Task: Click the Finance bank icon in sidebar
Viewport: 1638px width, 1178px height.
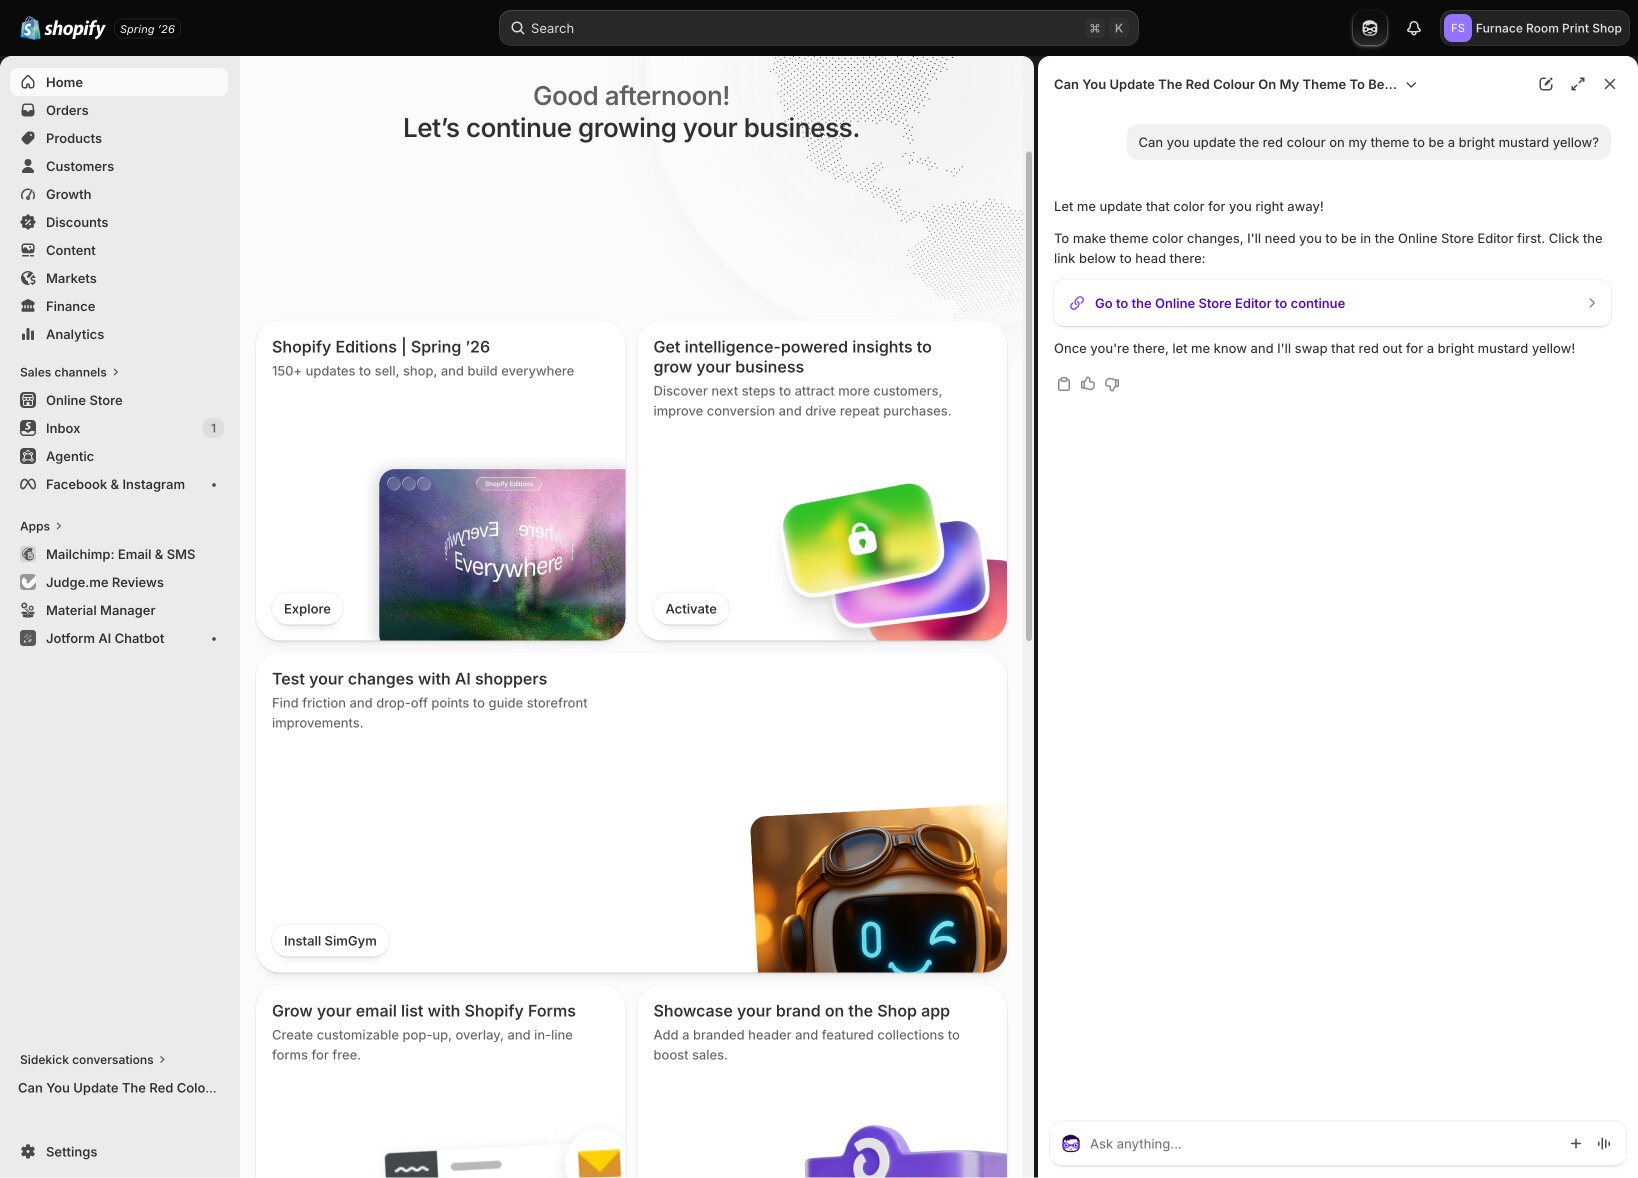Action: 28,306
